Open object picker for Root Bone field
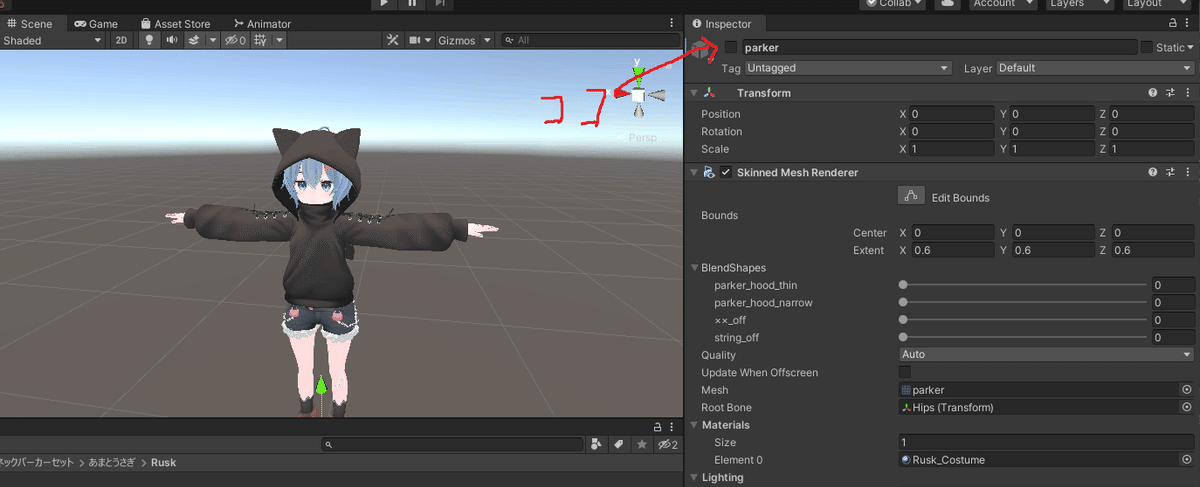The image size is (1200, 487). coord(1187,408)
